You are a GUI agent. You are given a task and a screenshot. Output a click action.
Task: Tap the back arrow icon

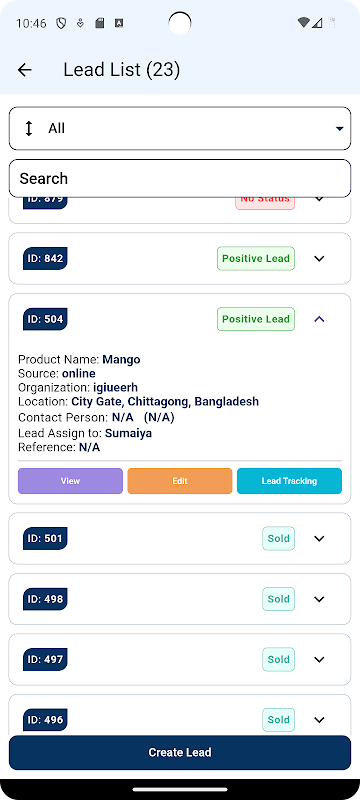24,70
